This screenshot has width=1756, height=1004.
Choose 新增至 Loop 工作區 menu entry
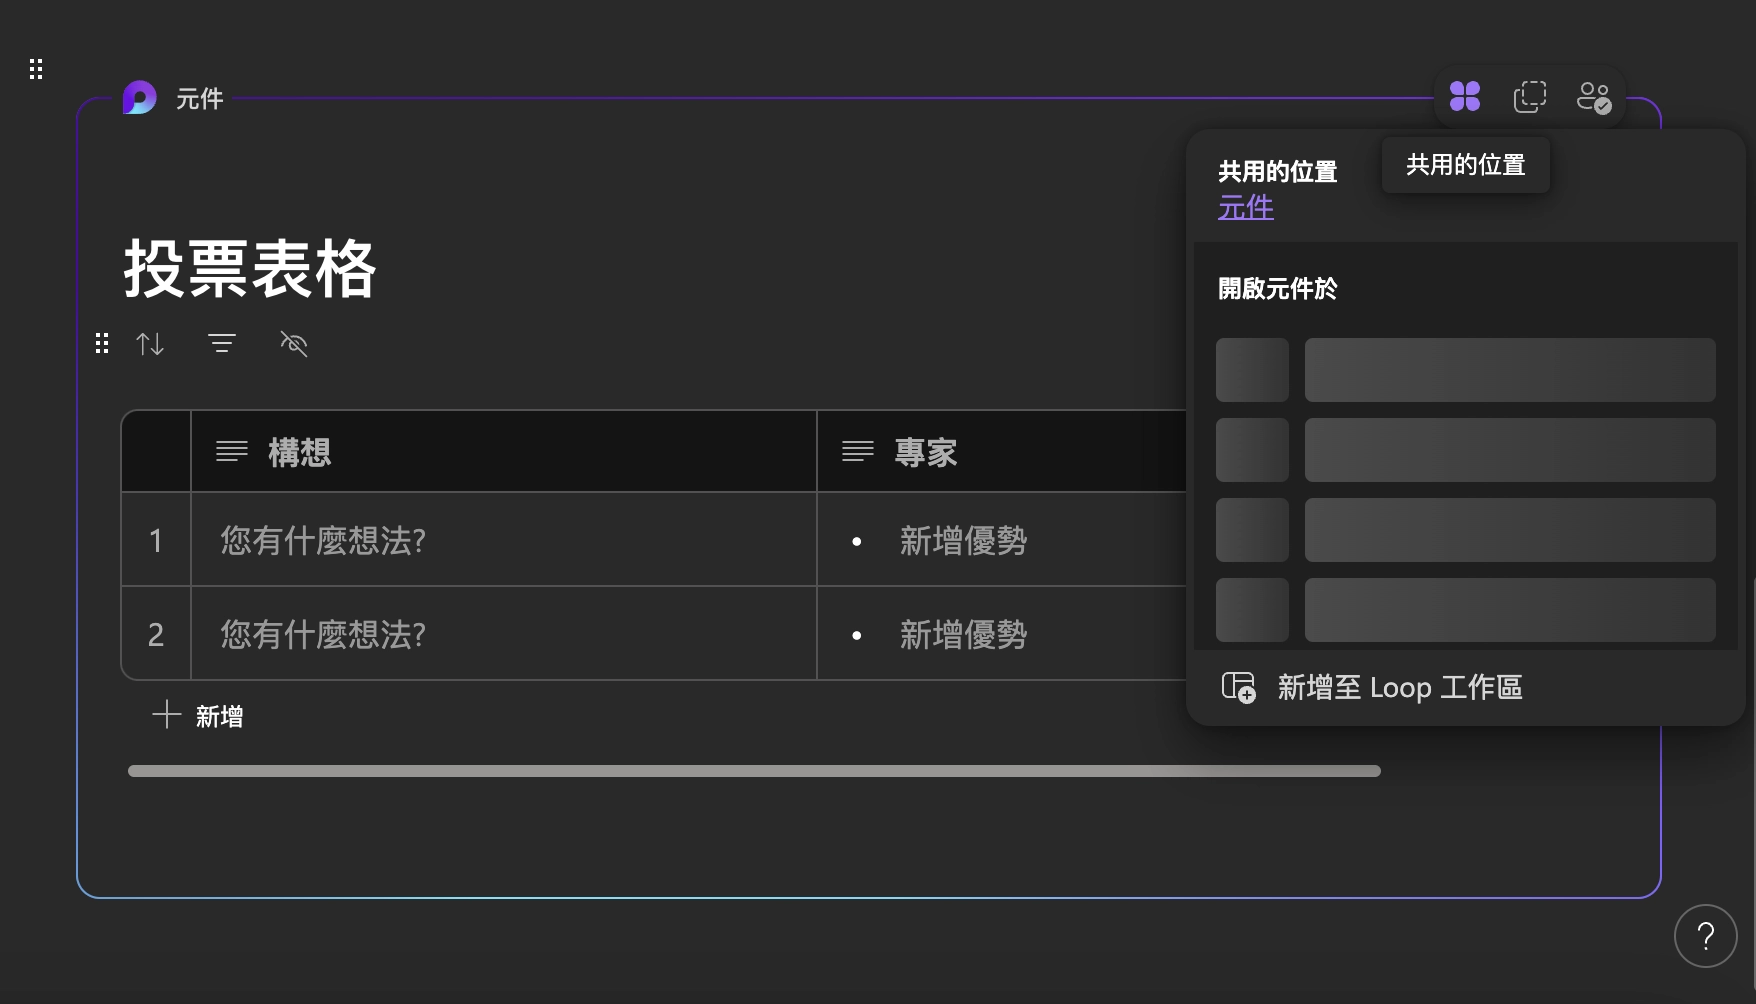point(1465,687)
